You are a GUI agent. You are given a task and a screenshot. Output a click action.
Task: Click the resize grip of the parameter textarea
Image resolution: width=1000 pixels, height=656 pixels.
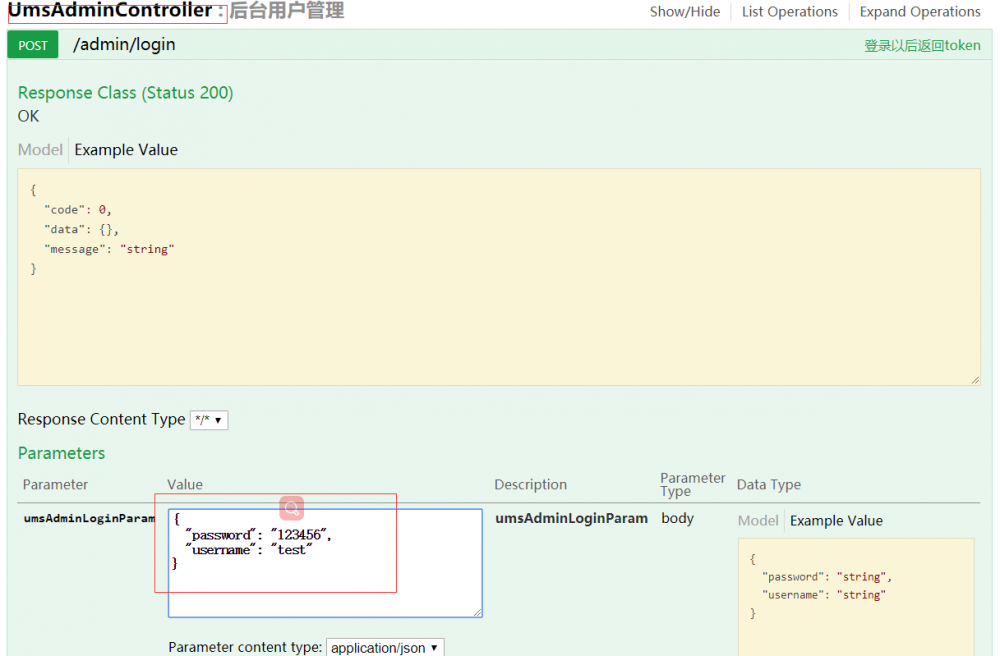tap(478, 613)
